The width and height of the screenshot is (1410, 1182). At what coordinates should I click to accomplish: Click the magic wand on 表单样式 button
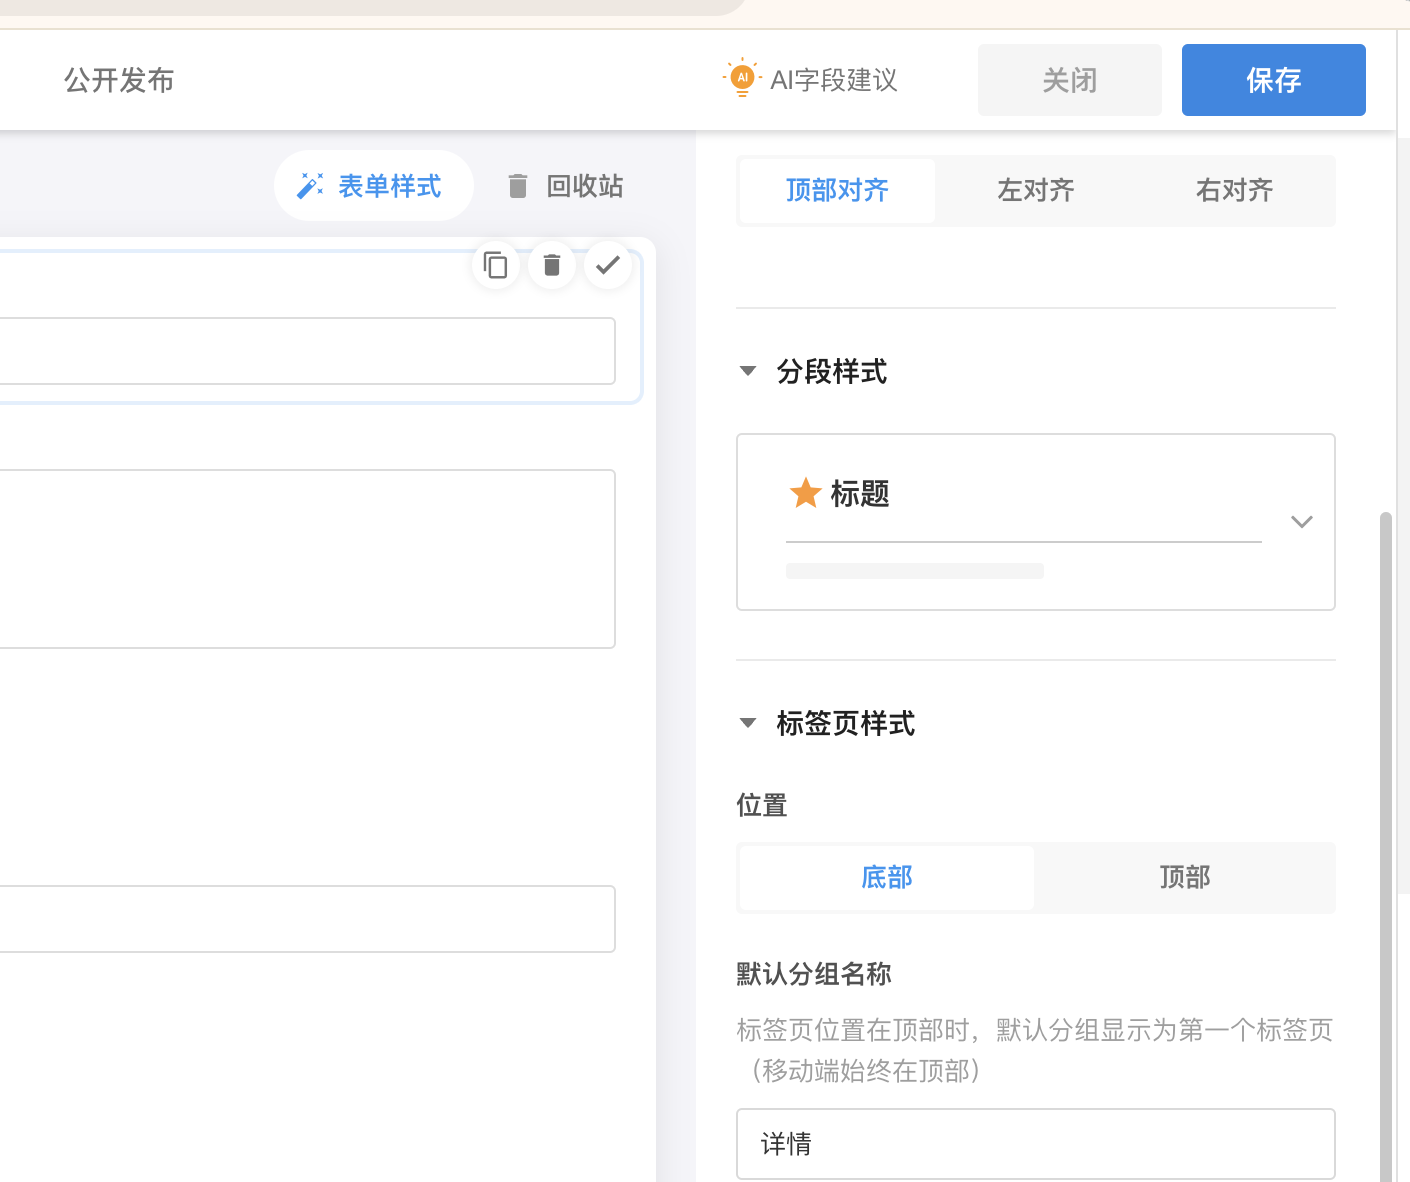(310, 185)
